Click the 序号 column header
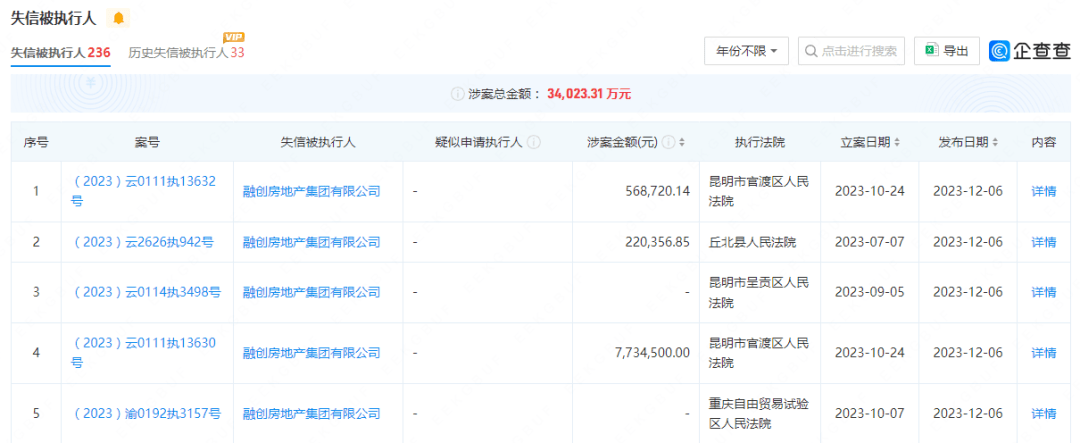Image resolution: width=1080 pixels, height=443 pixels. coord(36,143)
